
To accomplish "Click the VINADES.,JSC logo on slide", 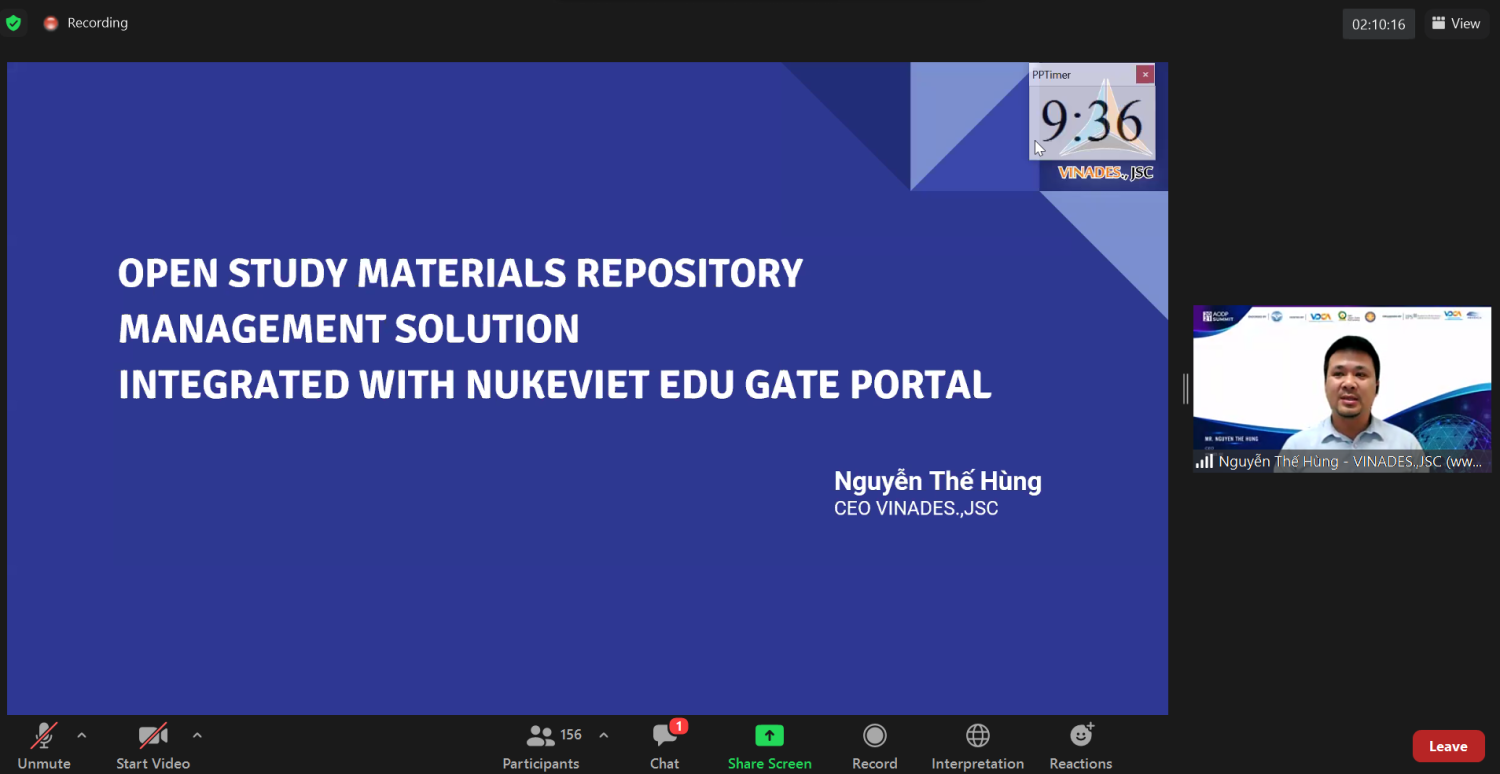I will (1105, 173).
